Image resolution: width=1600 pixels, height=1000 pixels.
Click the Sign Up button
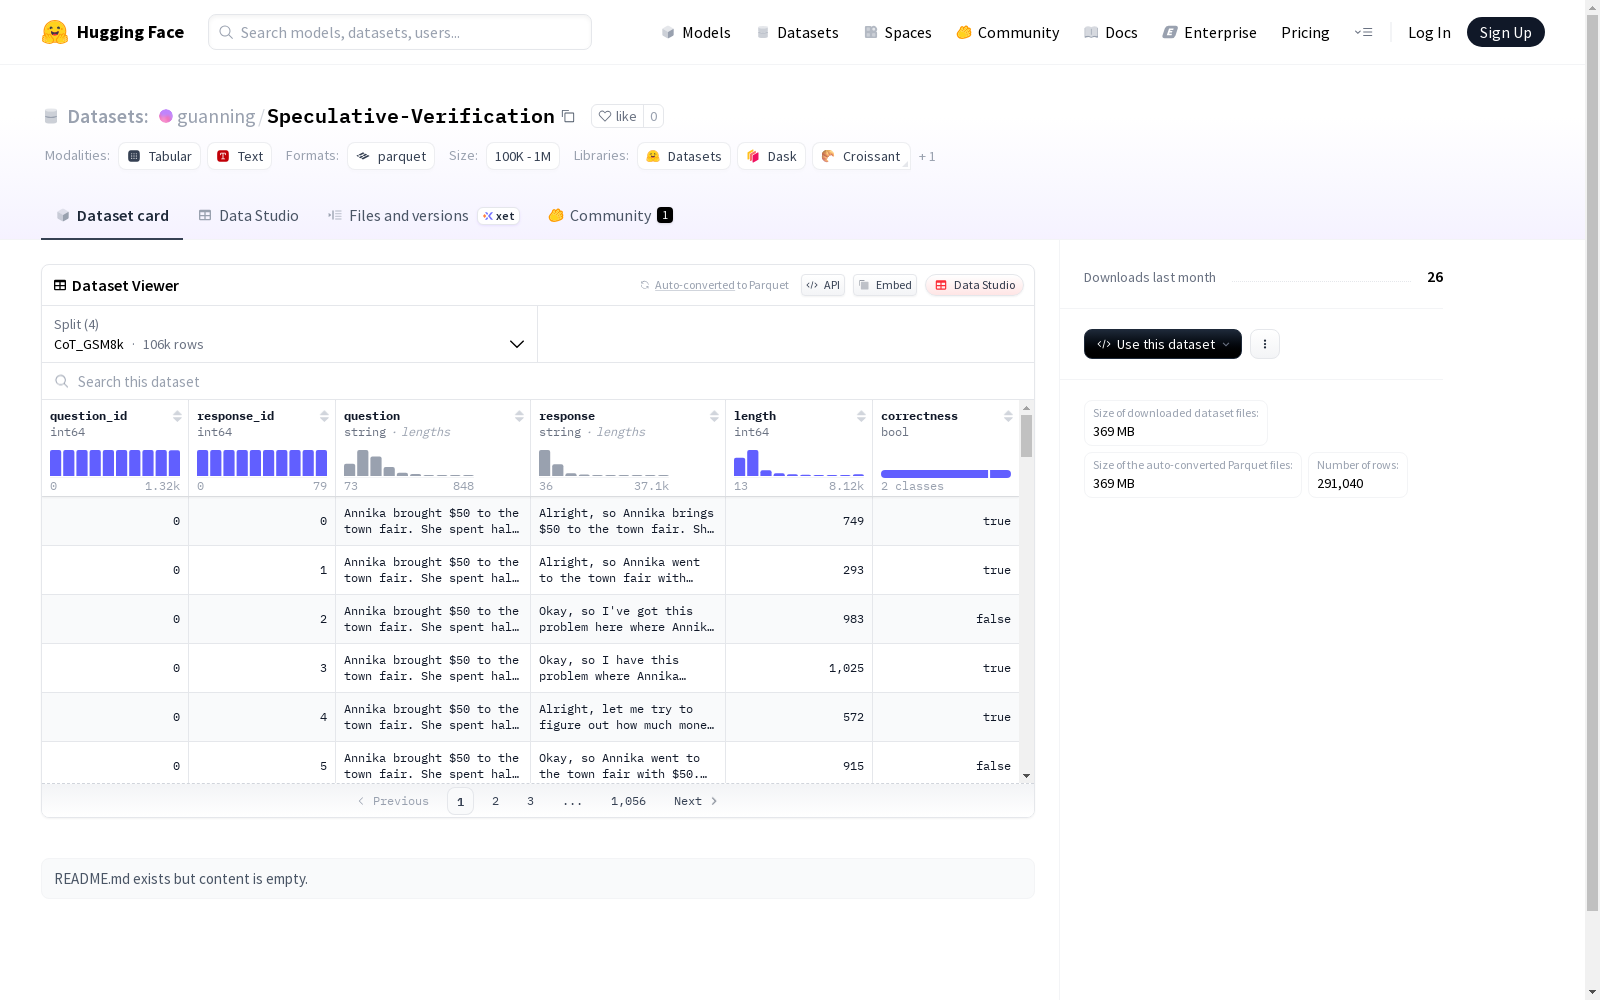(1505, 32)
